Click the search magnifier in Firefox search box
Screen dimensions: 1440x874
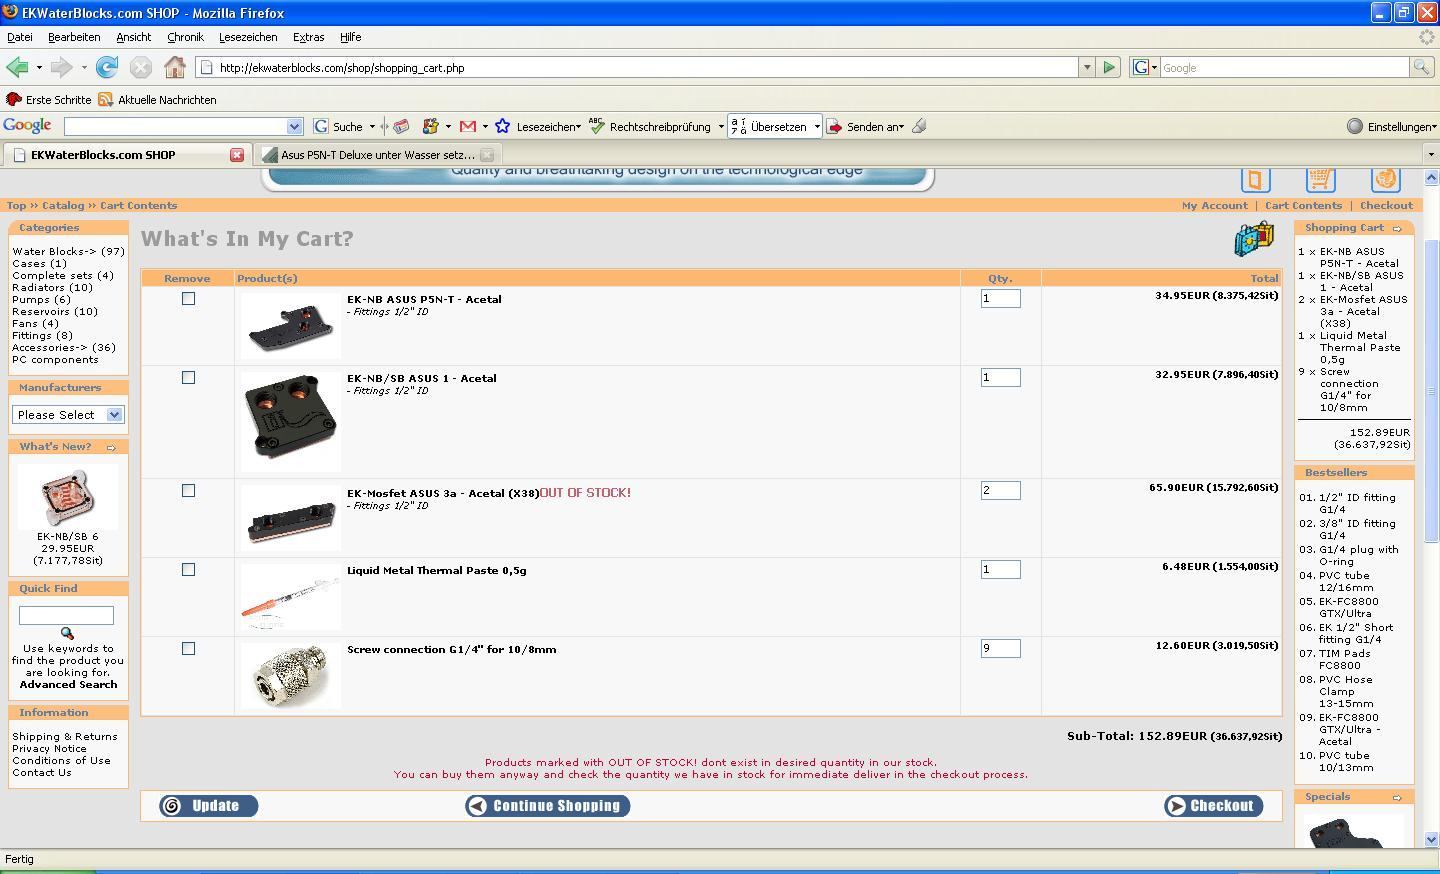click(1420, 68)
